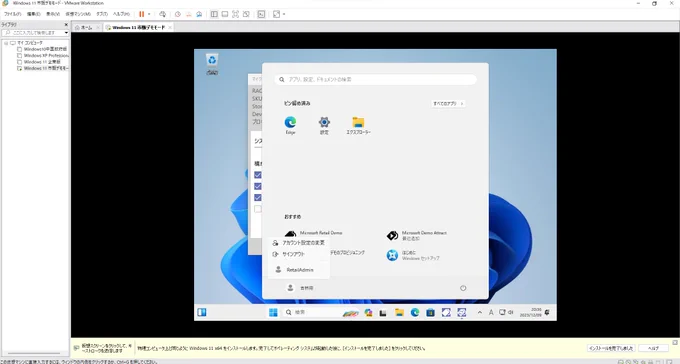Open Microsoft Demo Attract recommended item

(417, 236)
